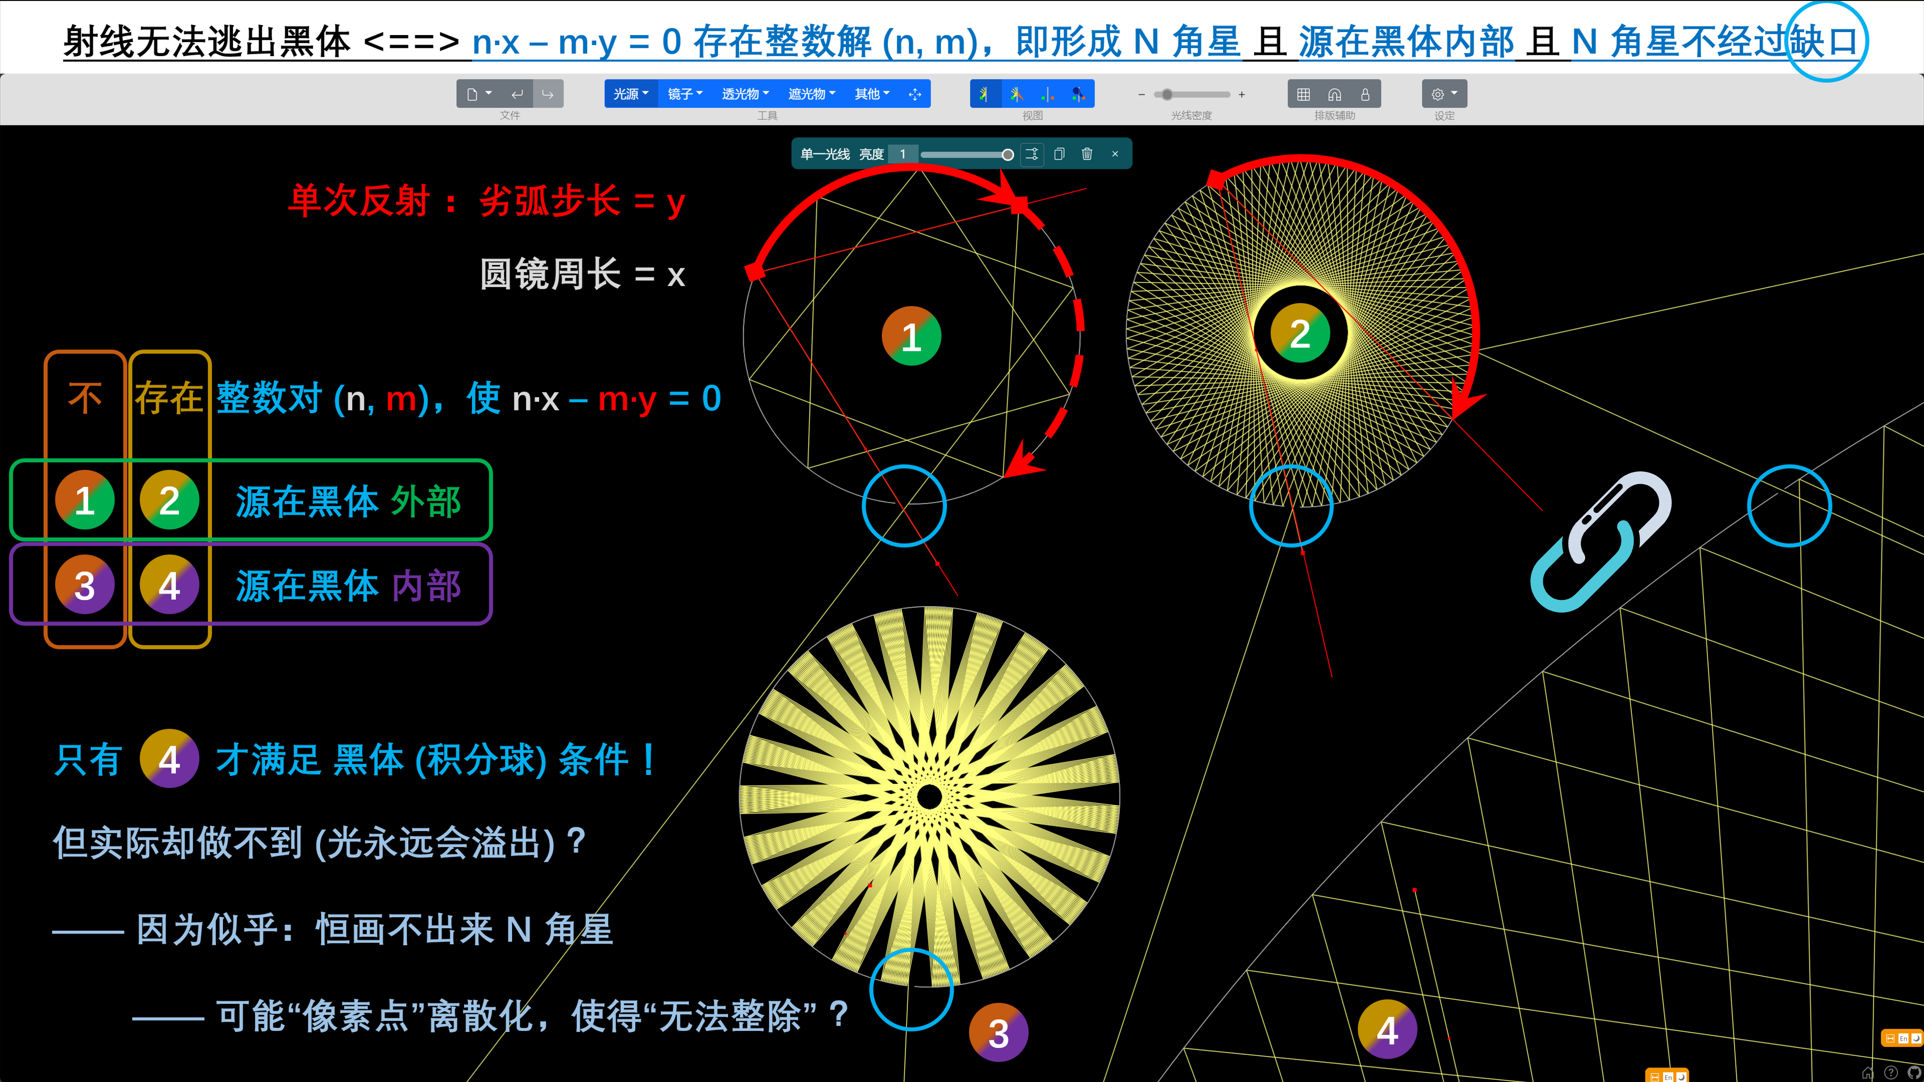Duplicate the selected single ray object
Viewport: 1924px width, 1082px height.
click(1059, 154)
